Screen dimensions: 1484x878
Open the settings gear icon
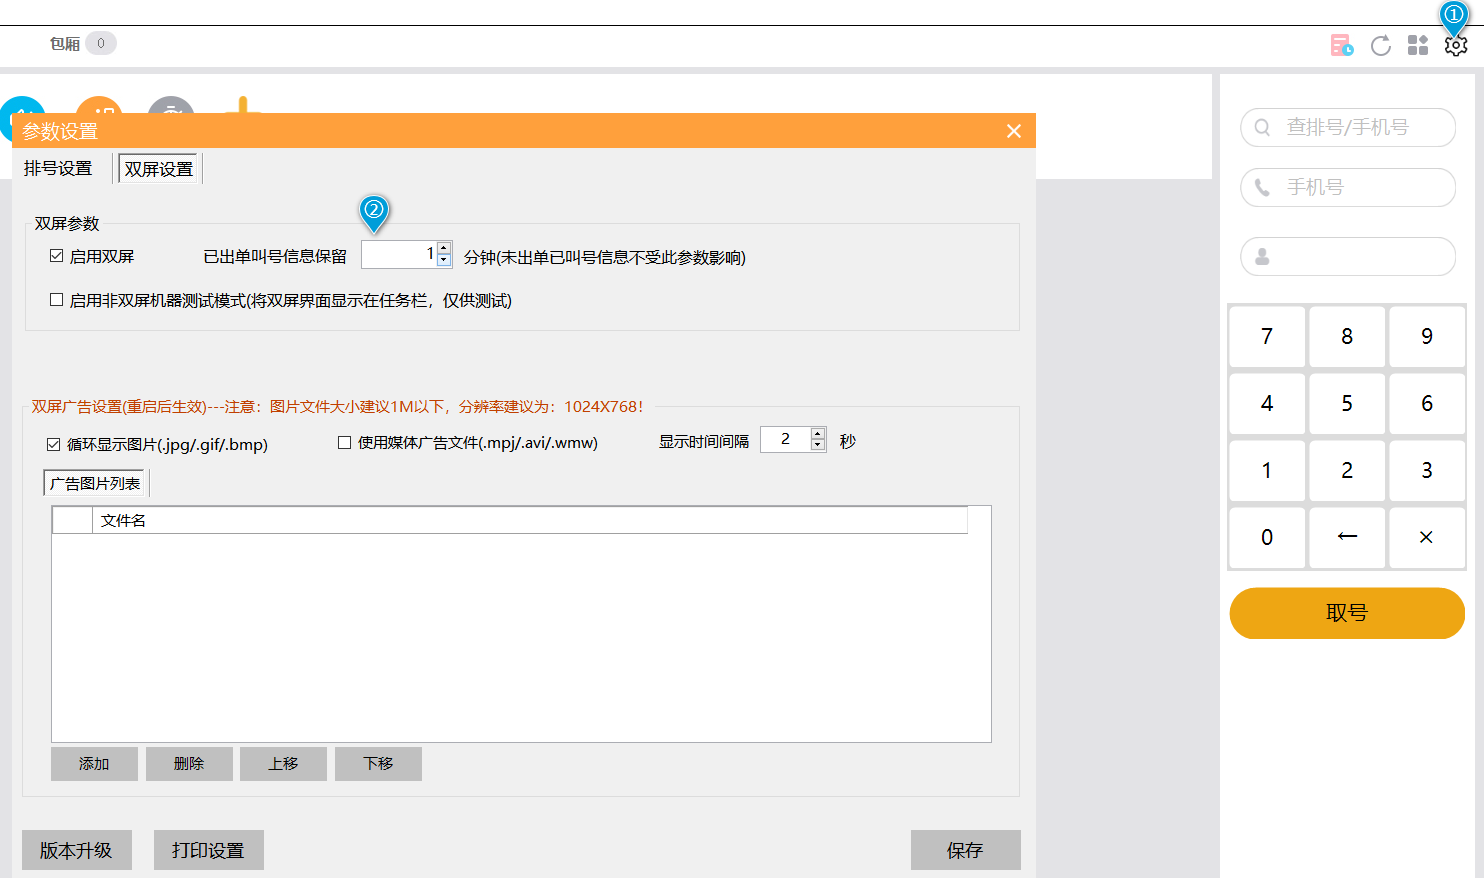1455,46
